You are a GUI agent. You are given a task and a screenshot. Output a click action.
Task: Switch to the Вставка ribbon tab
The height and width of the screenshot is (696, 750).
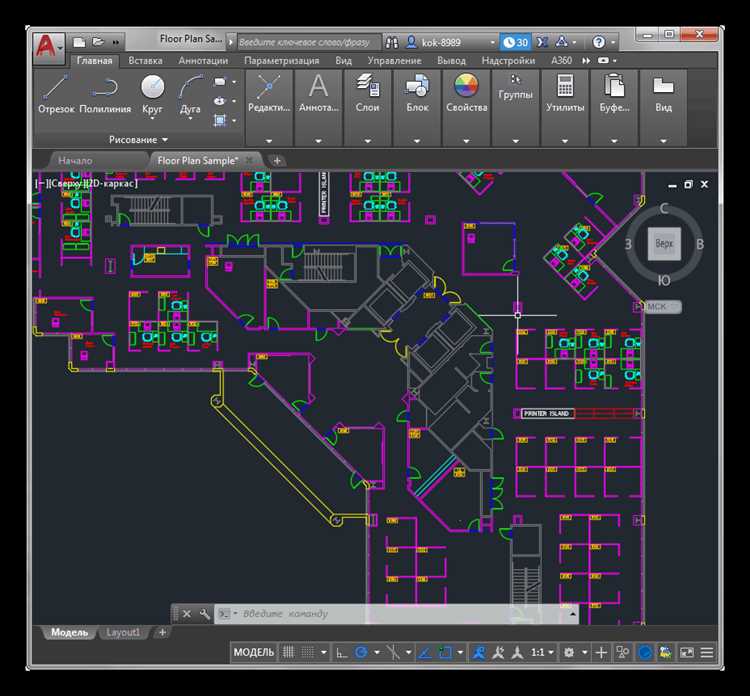click(x=145, y=61)
